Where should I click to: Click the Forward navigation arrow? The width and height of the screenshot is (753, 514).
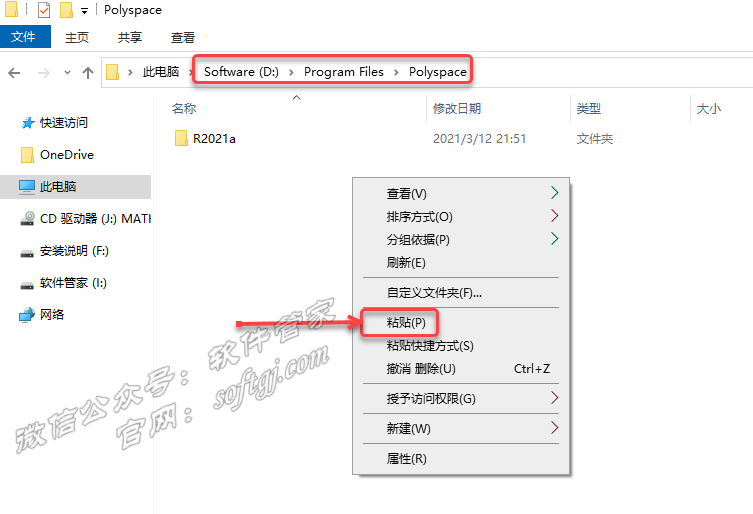44,73
